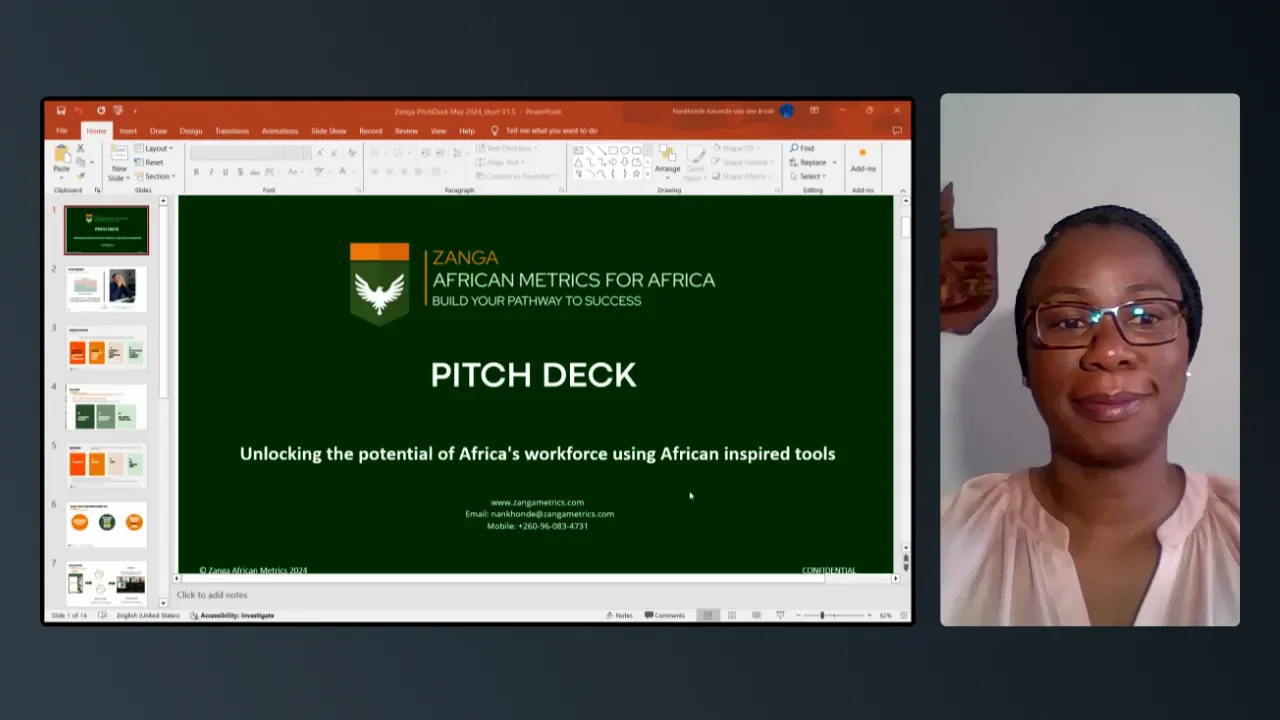Viewport: 1280px width, 720px height.
Task: Expand the shapes gallery More arrow
Action: [x=647, y=174]
